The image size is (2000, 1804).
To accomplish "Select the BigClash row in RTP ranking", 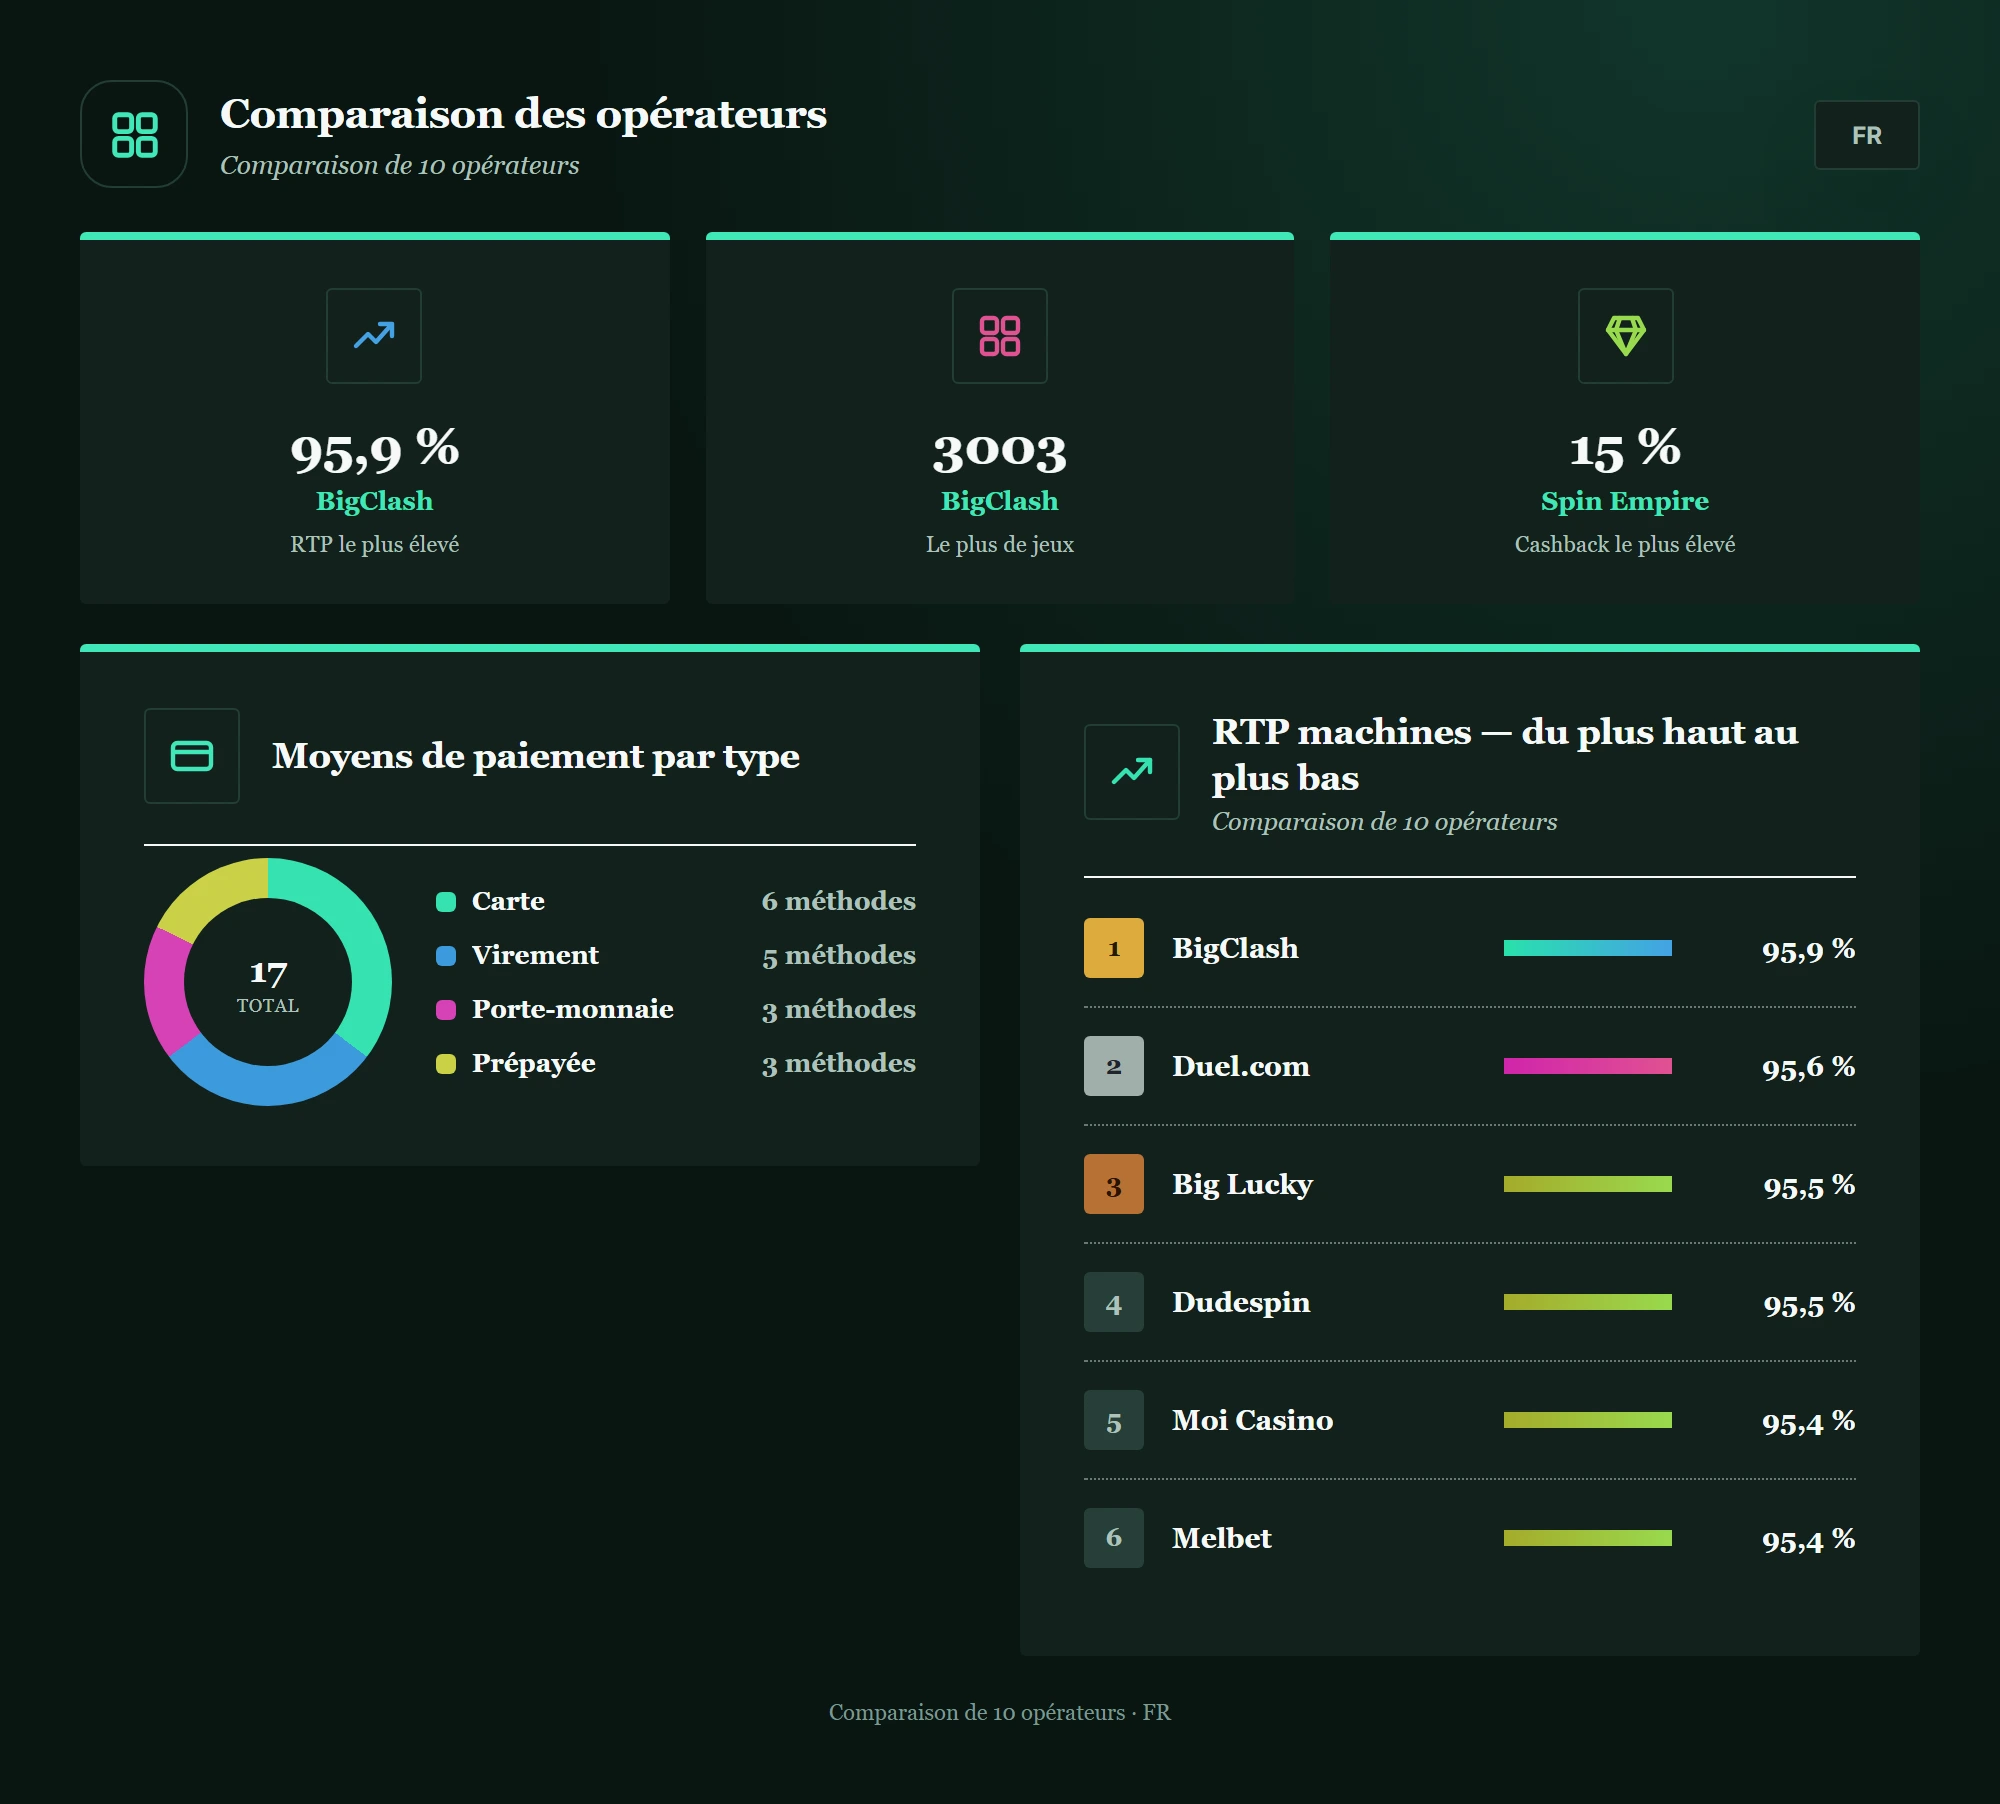I will (x=1470, y=948).
